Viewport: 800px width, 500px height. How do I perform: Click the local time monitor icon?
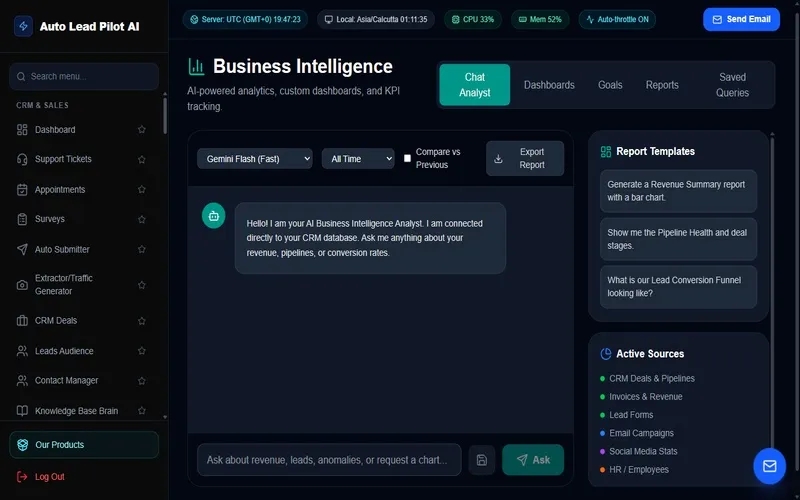329,19
